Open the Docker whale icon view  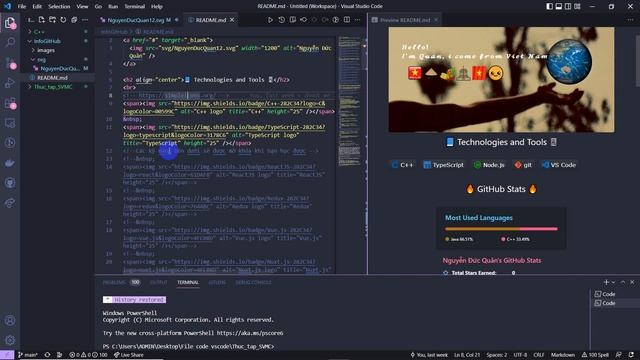coord(10,163)
